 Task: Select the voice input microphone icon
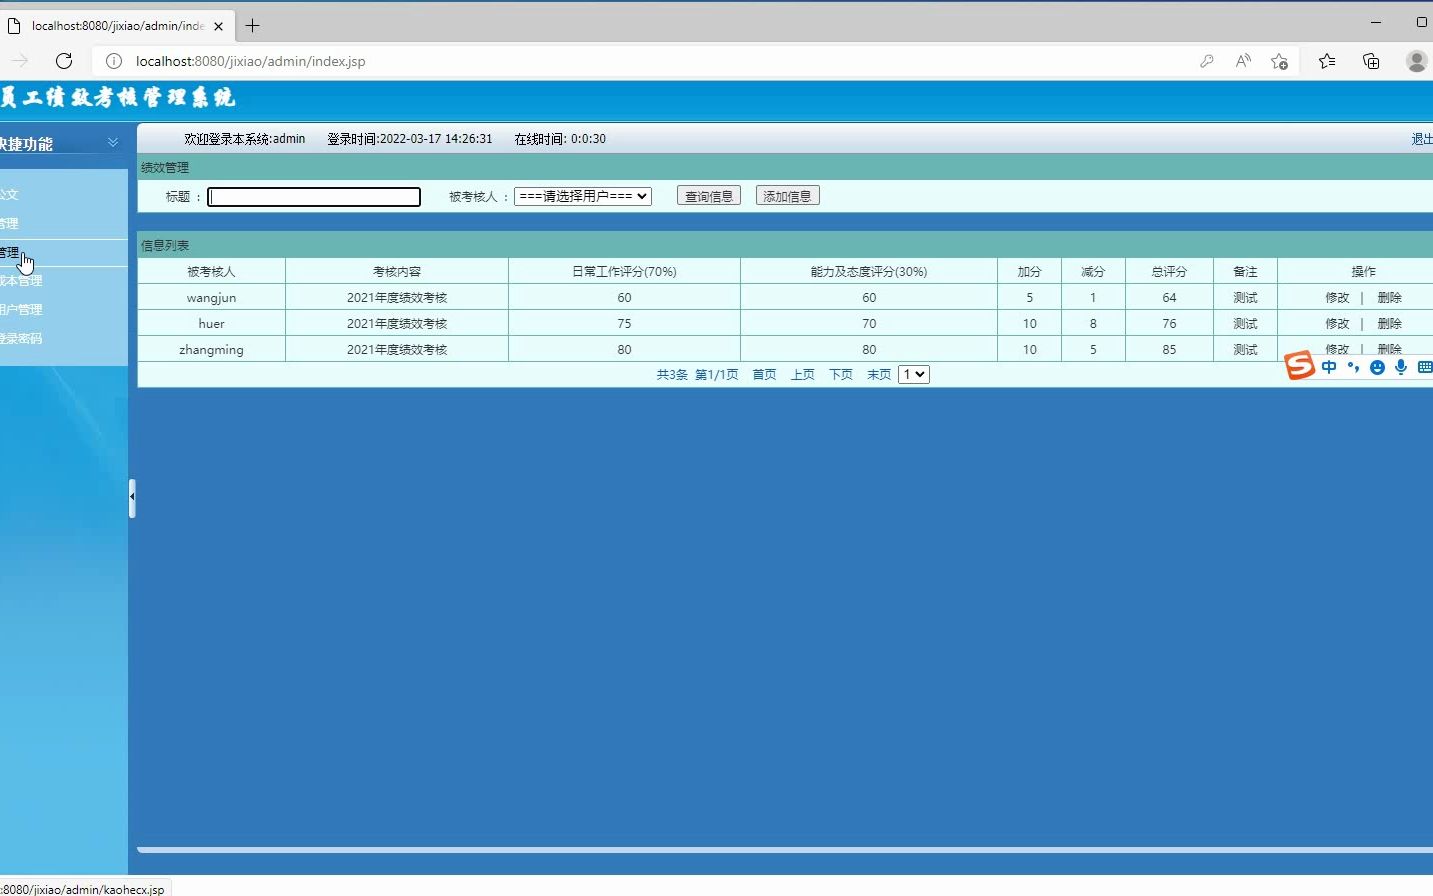point(1401,367)
